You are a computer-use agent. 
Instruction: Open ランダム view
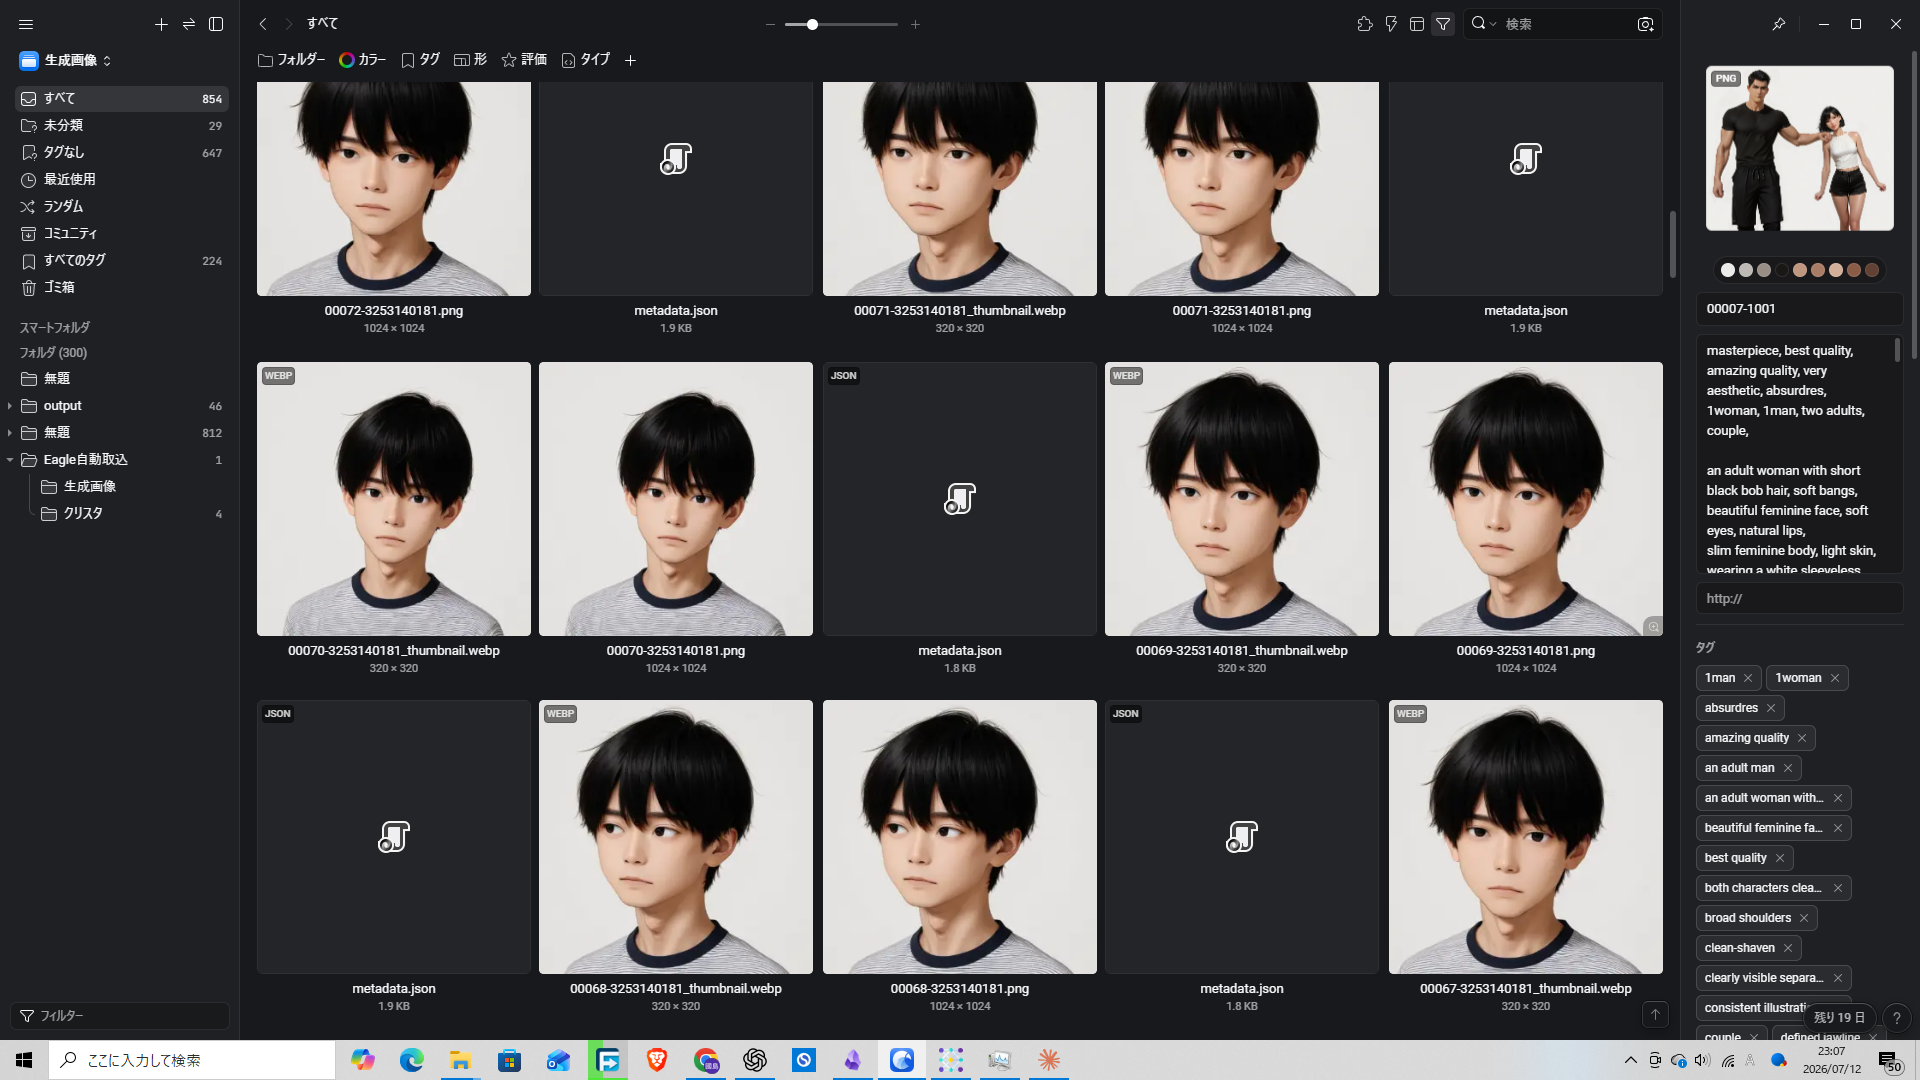(x=122, y=207)
